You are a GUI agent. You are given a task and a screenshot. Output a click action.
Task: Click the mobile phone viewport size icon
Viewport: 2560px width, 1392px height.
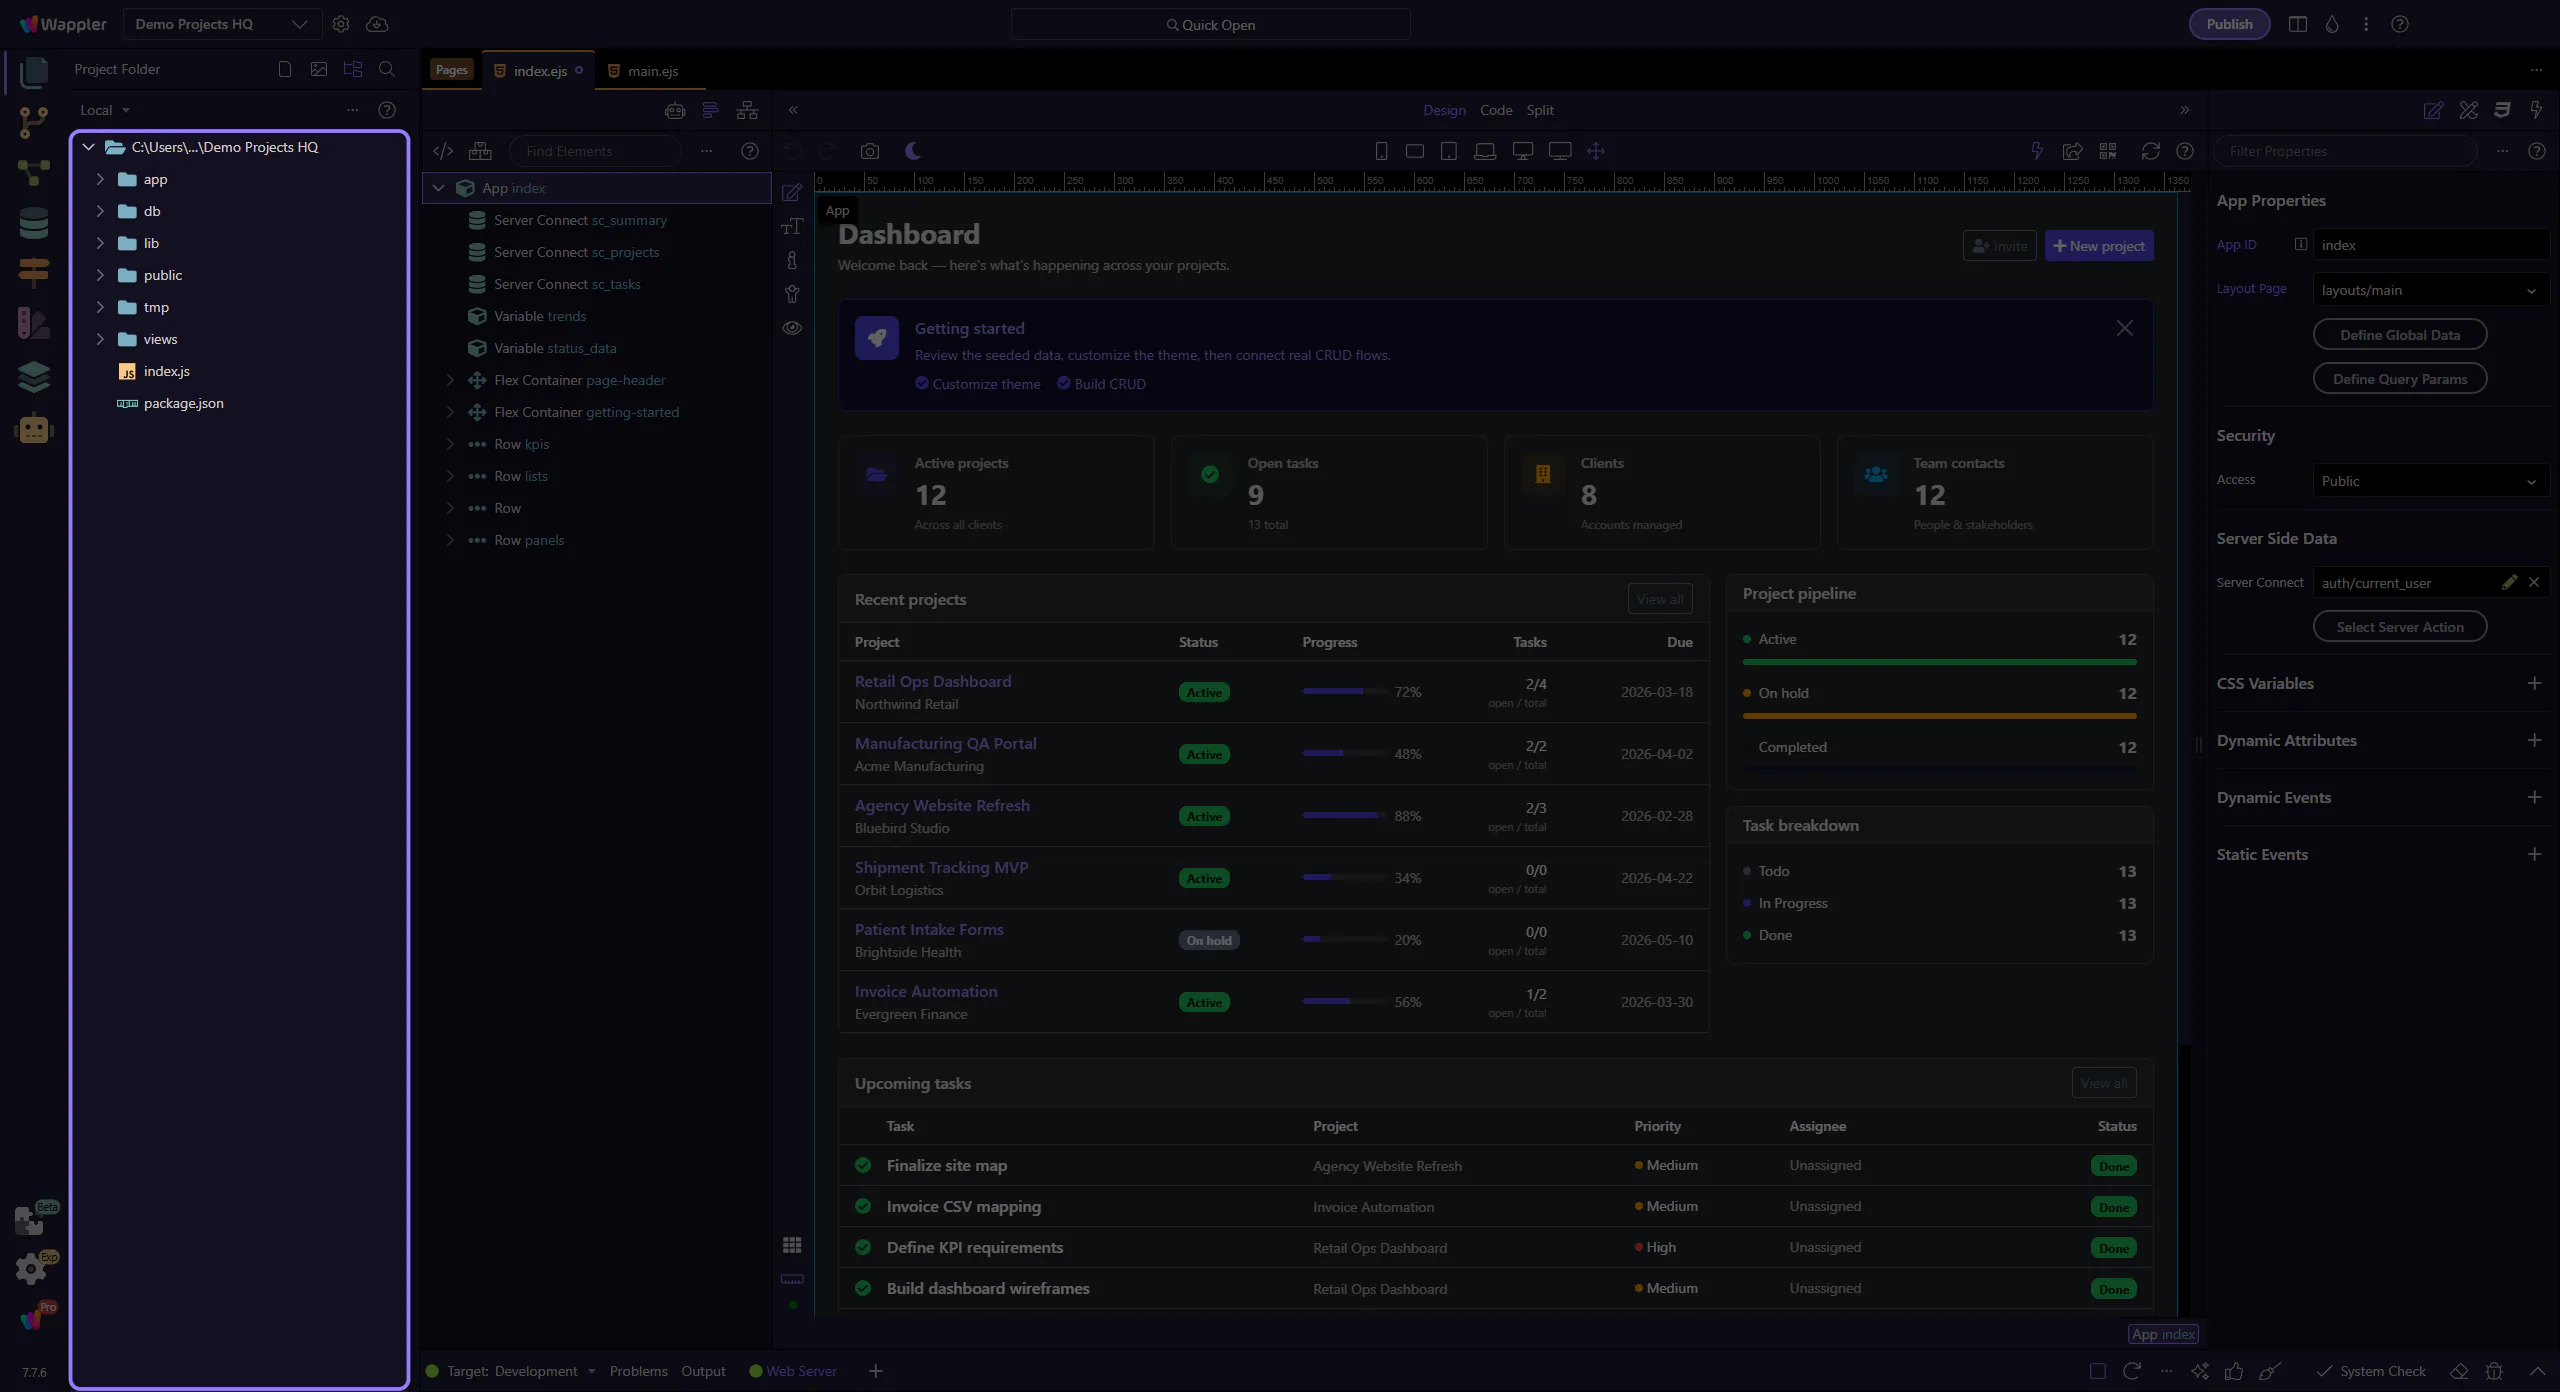coord(1381,151)
